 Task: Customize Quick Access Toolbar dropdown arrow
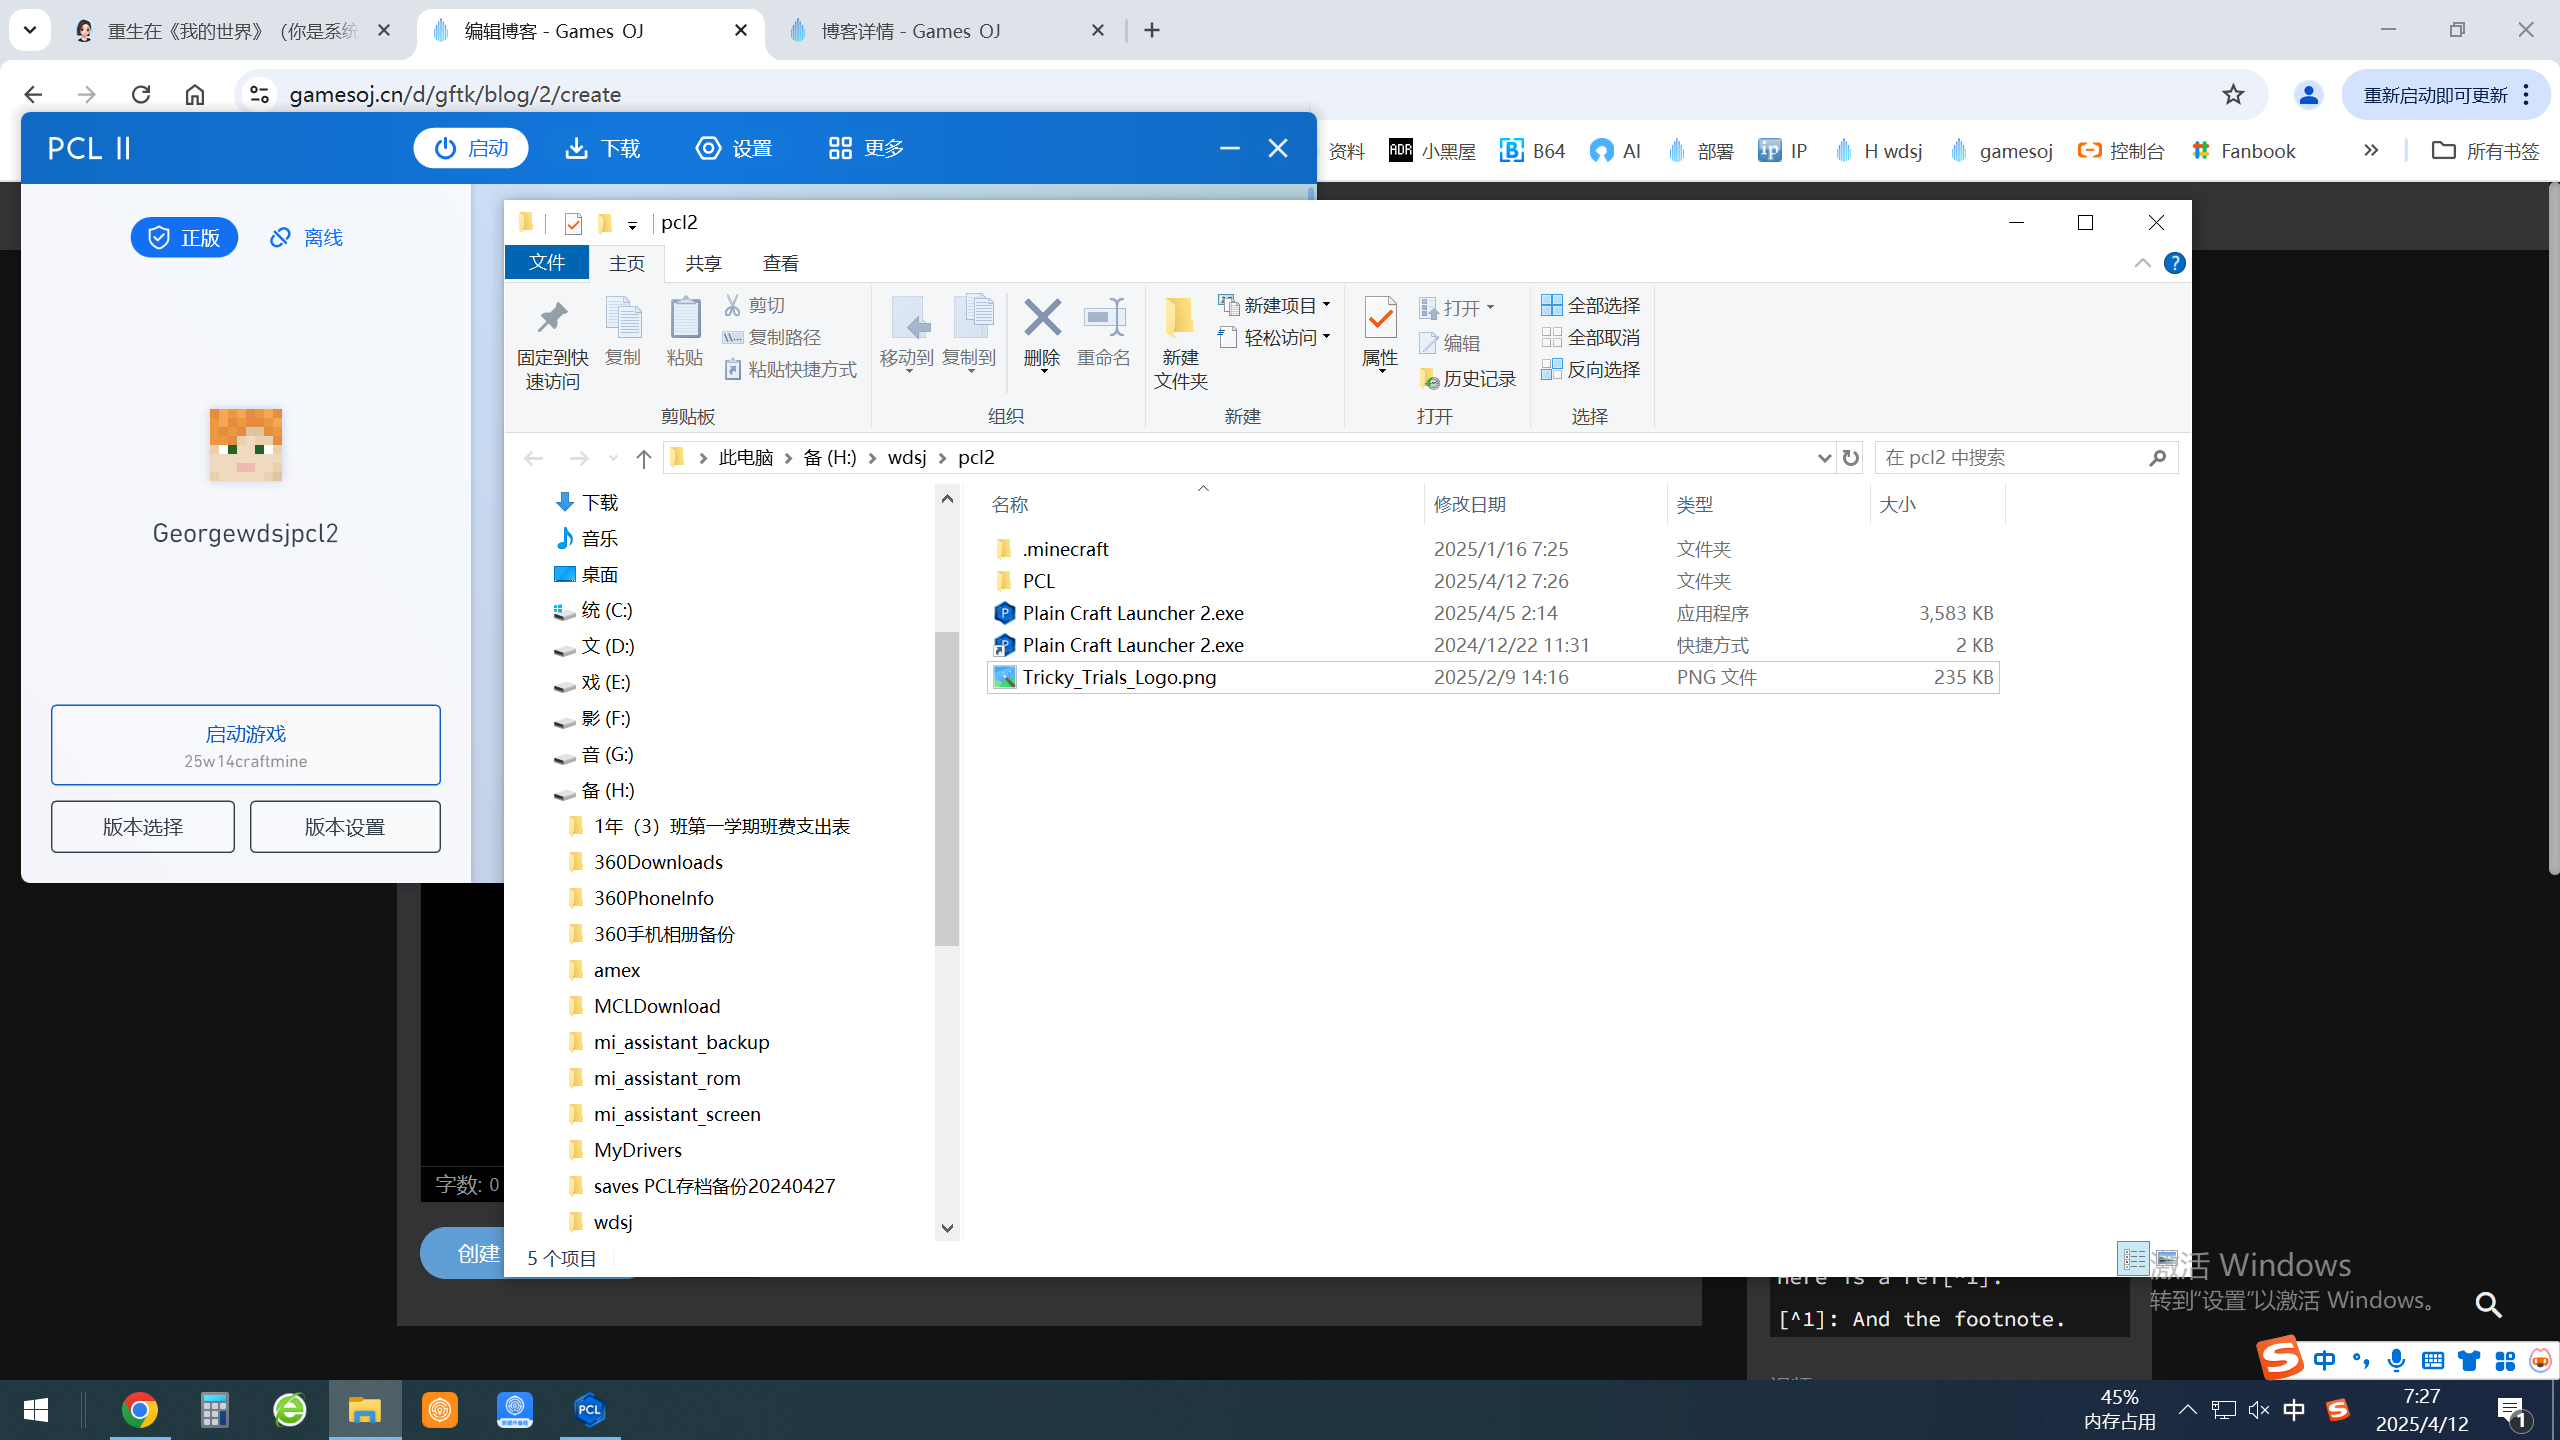[x=632, y=224]
